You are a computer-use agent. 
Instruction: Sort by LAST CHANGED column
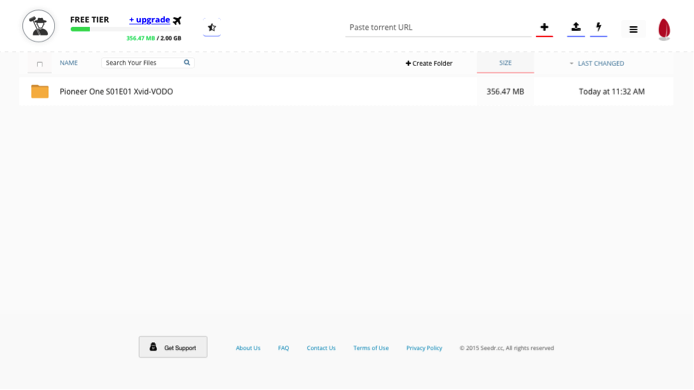point(601,63)
